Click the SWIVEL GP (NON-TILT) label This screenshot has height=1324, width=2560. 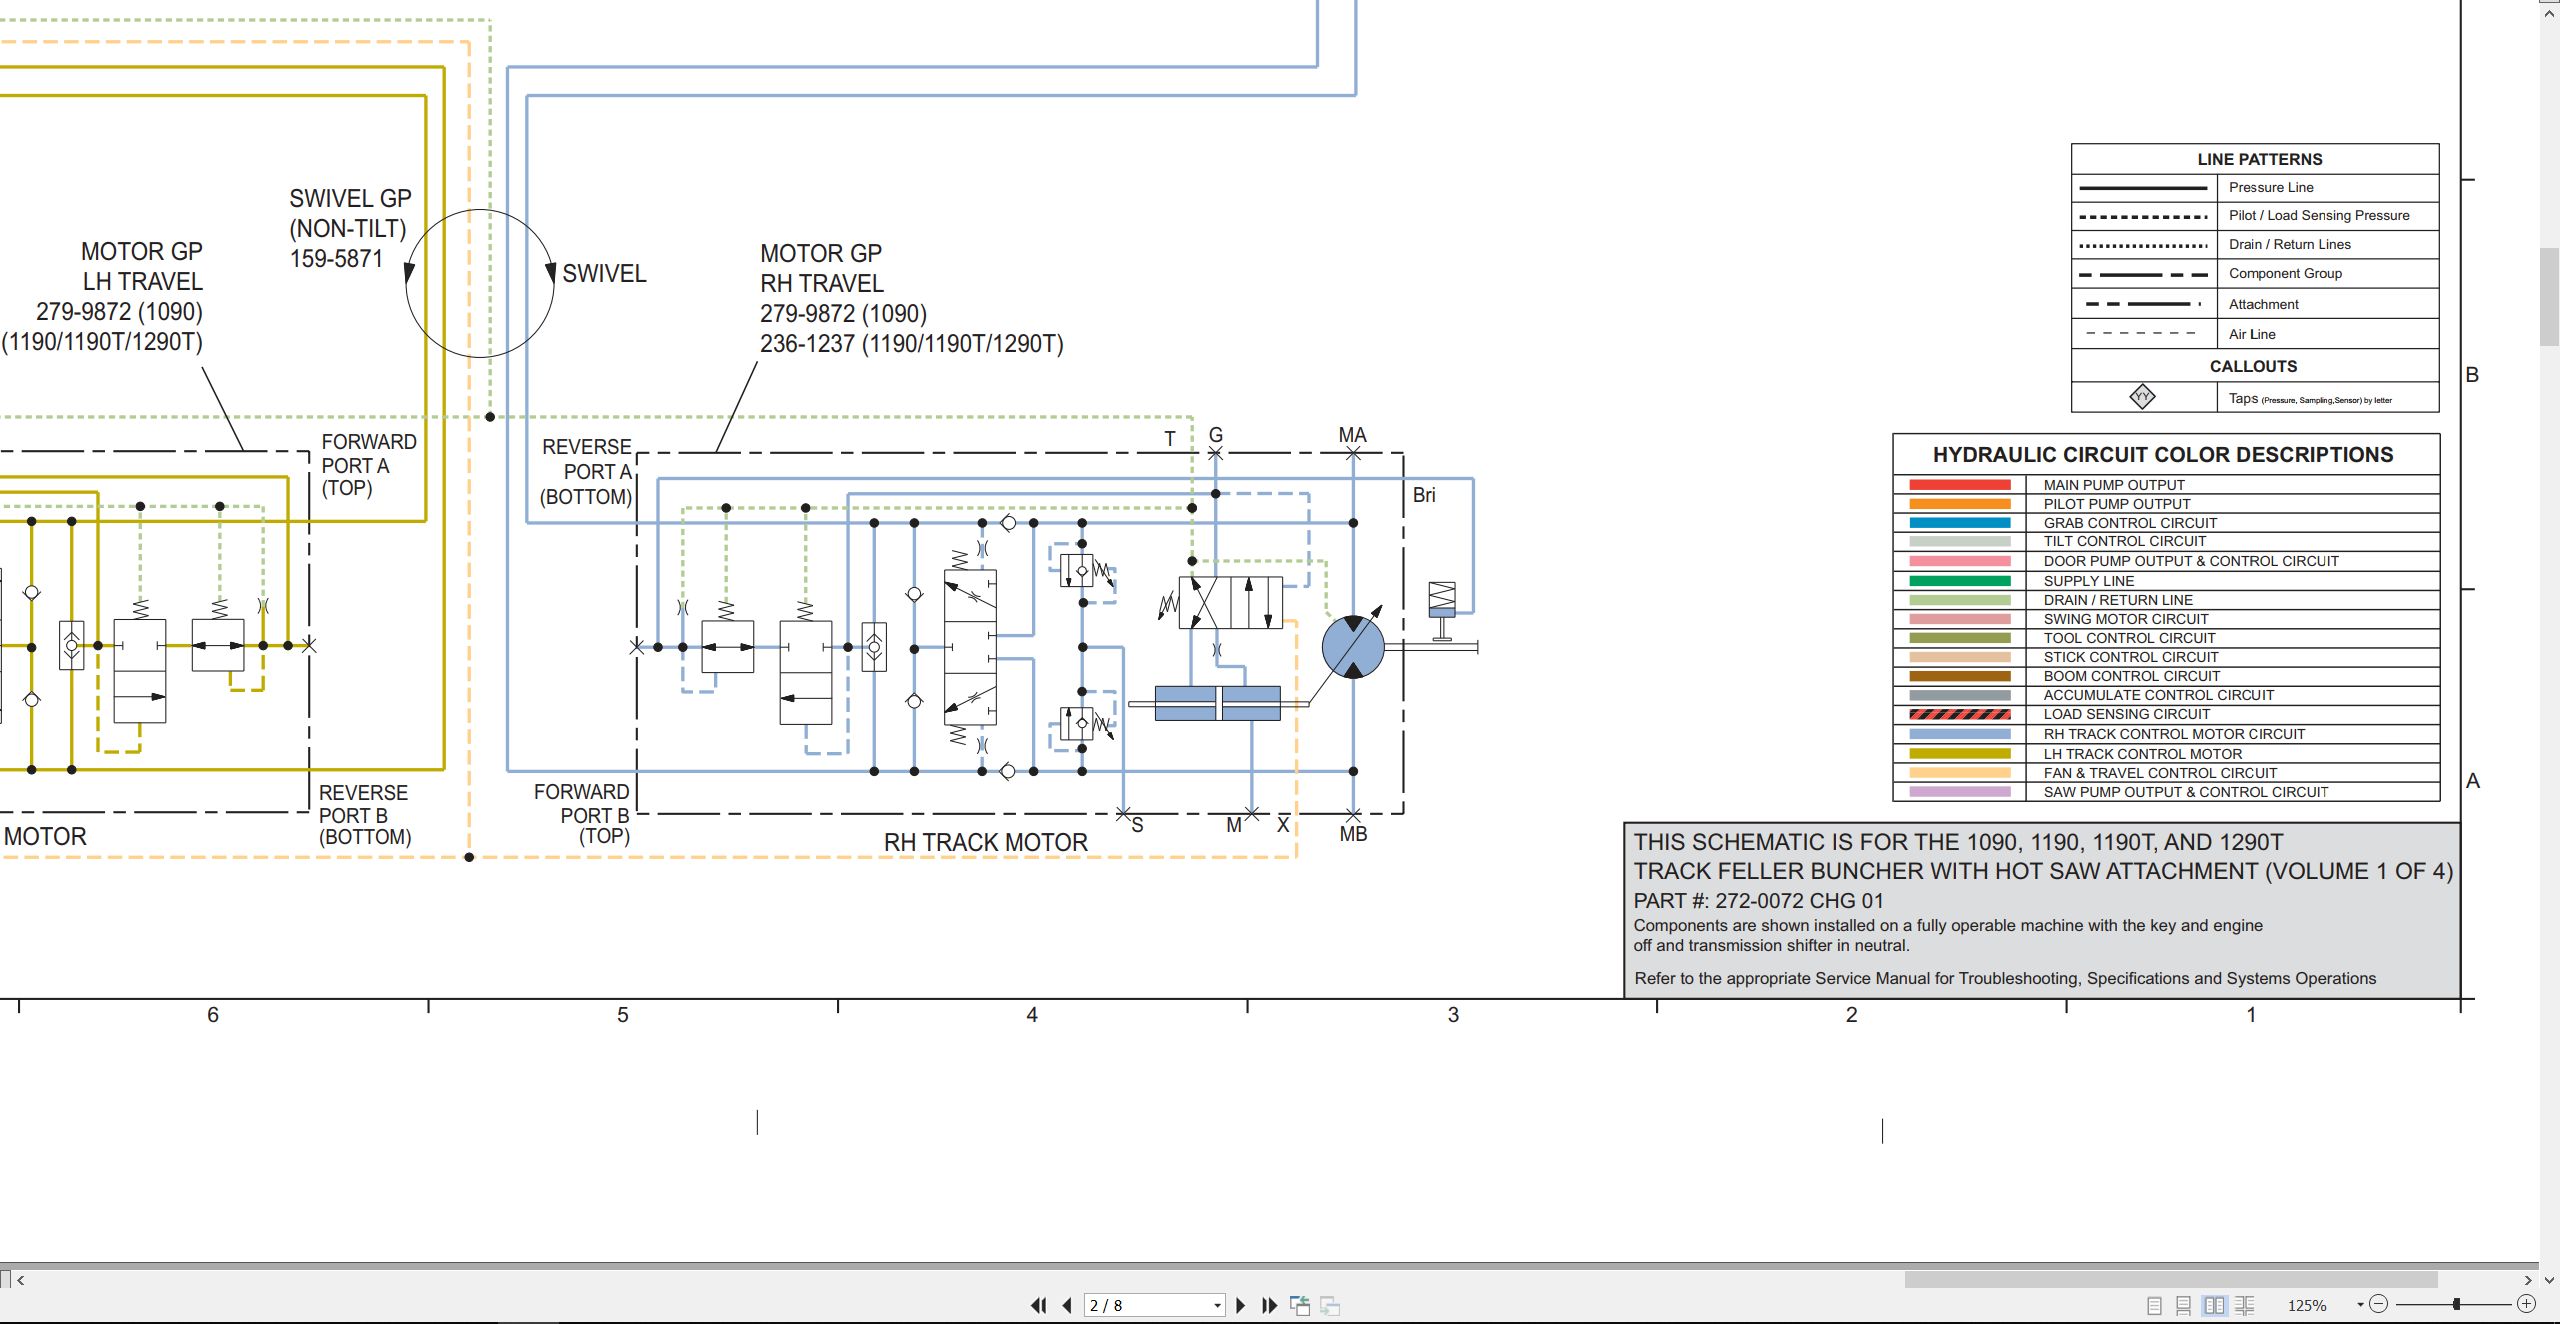(x=350, y=213)
